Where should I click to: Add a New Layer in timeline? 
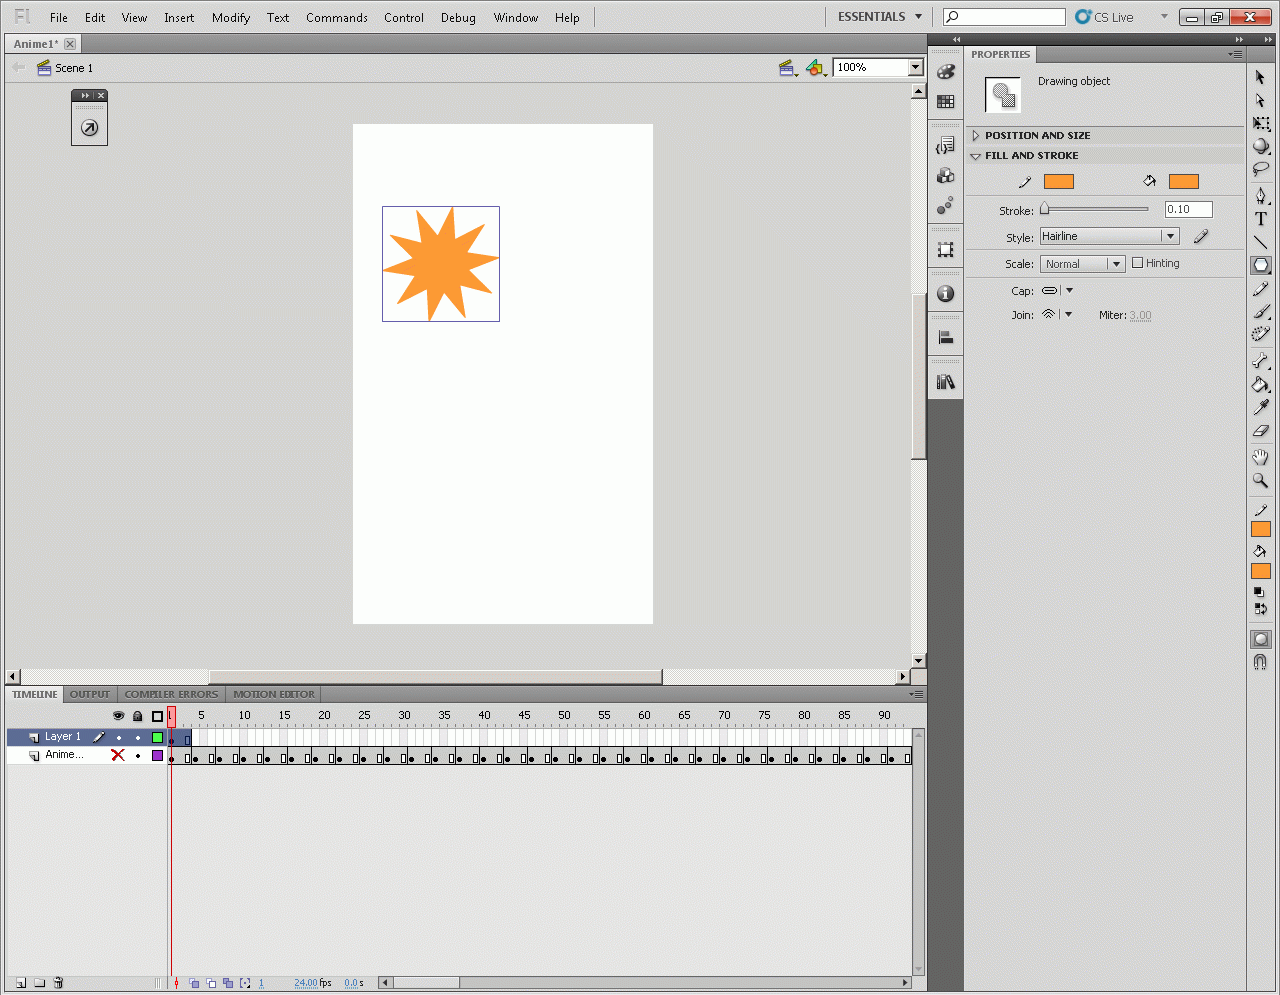(x=20, y=983)
